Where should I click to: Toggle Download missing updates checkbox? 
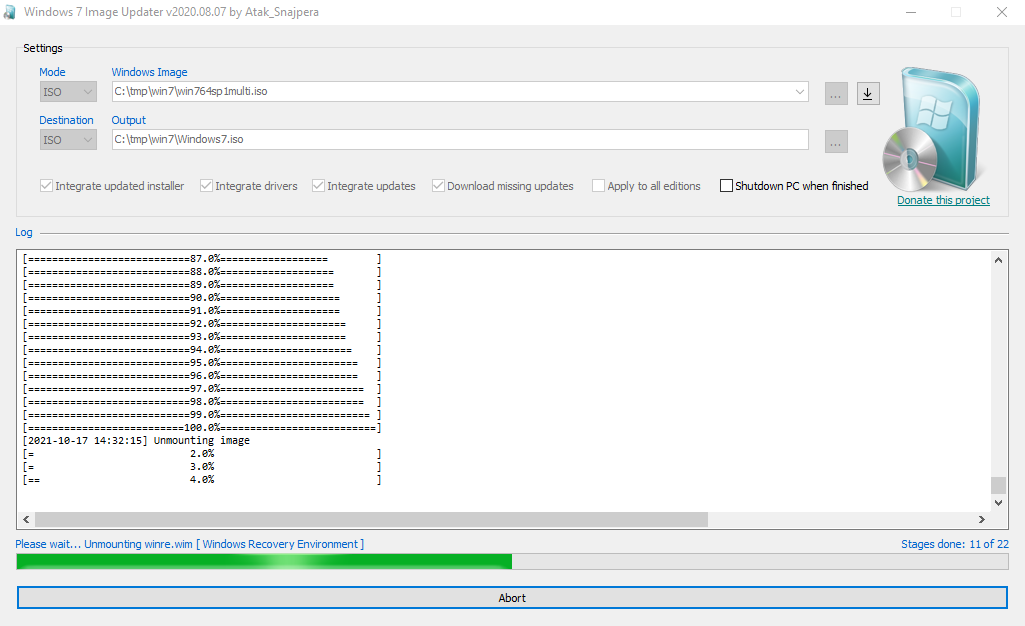click(x=438, y=186)
